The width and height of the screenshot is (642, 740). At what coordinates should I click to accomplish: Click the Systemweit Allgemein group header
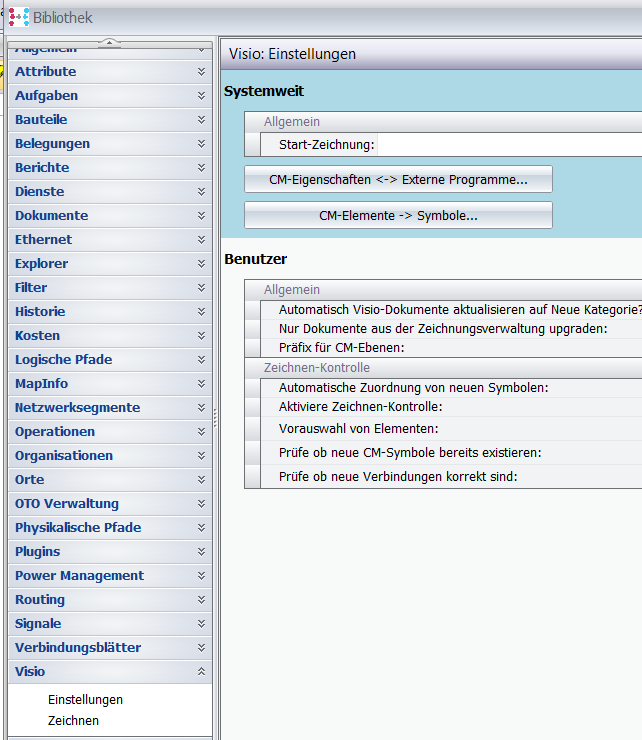443,122
